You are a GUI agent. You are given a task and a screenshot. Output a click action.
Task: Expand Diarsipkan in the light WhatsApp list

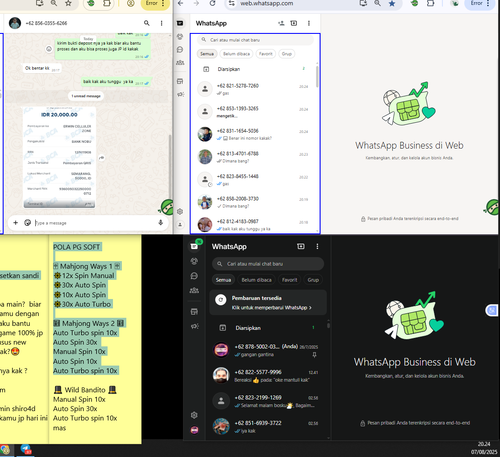pos(255,69)
